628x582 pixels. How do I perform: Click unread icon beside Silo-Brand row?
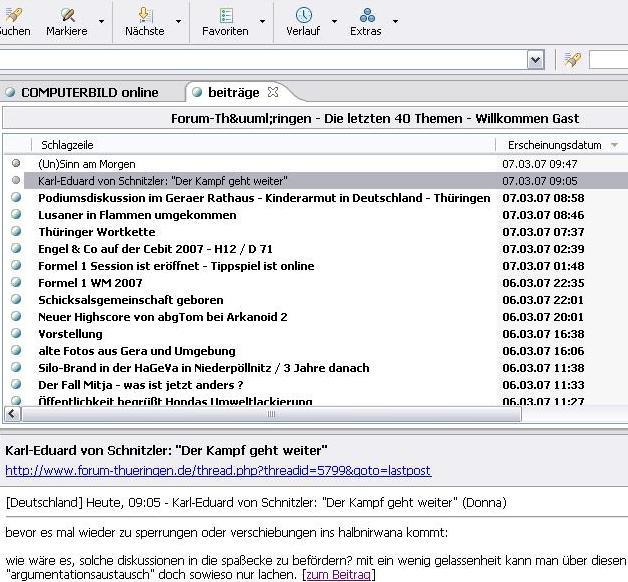pyautogui.click(x=16, y=367)
